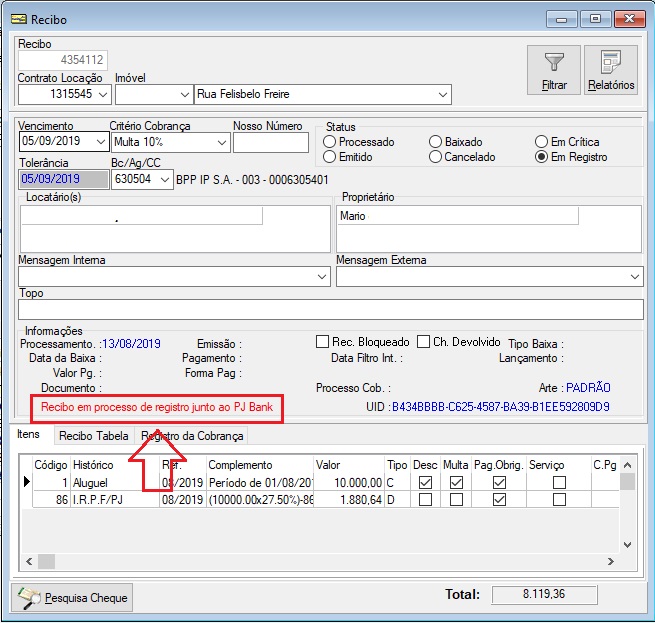Click the grid scroll-up arrow

627,465
